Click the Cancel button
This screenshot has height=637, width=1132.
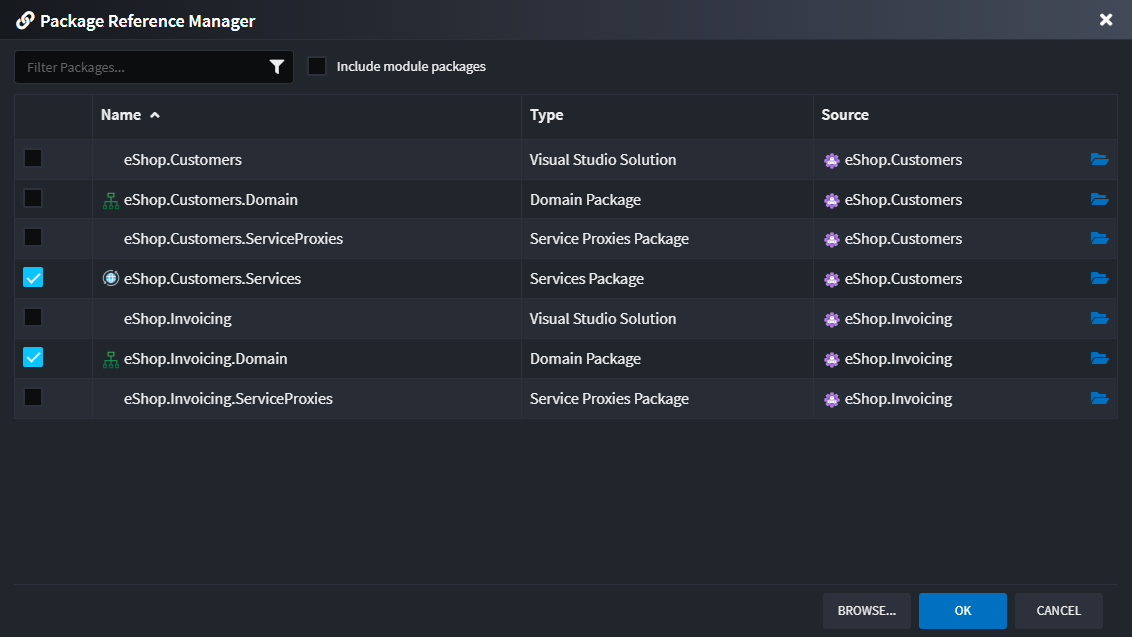[x=1058, y=611]
